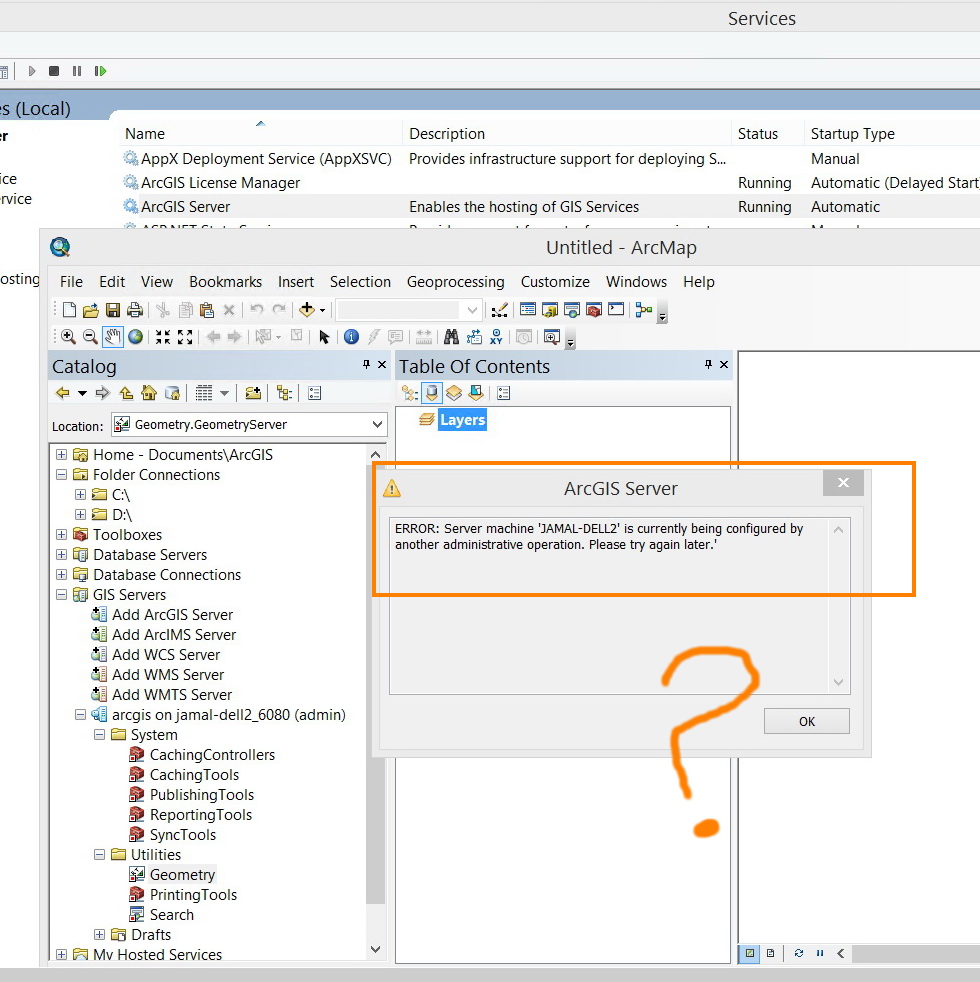The height and width of the screenshot is (982, 980).
Task: Click OK in the ArcGIS Server error dialog
Action: [807, 721]
